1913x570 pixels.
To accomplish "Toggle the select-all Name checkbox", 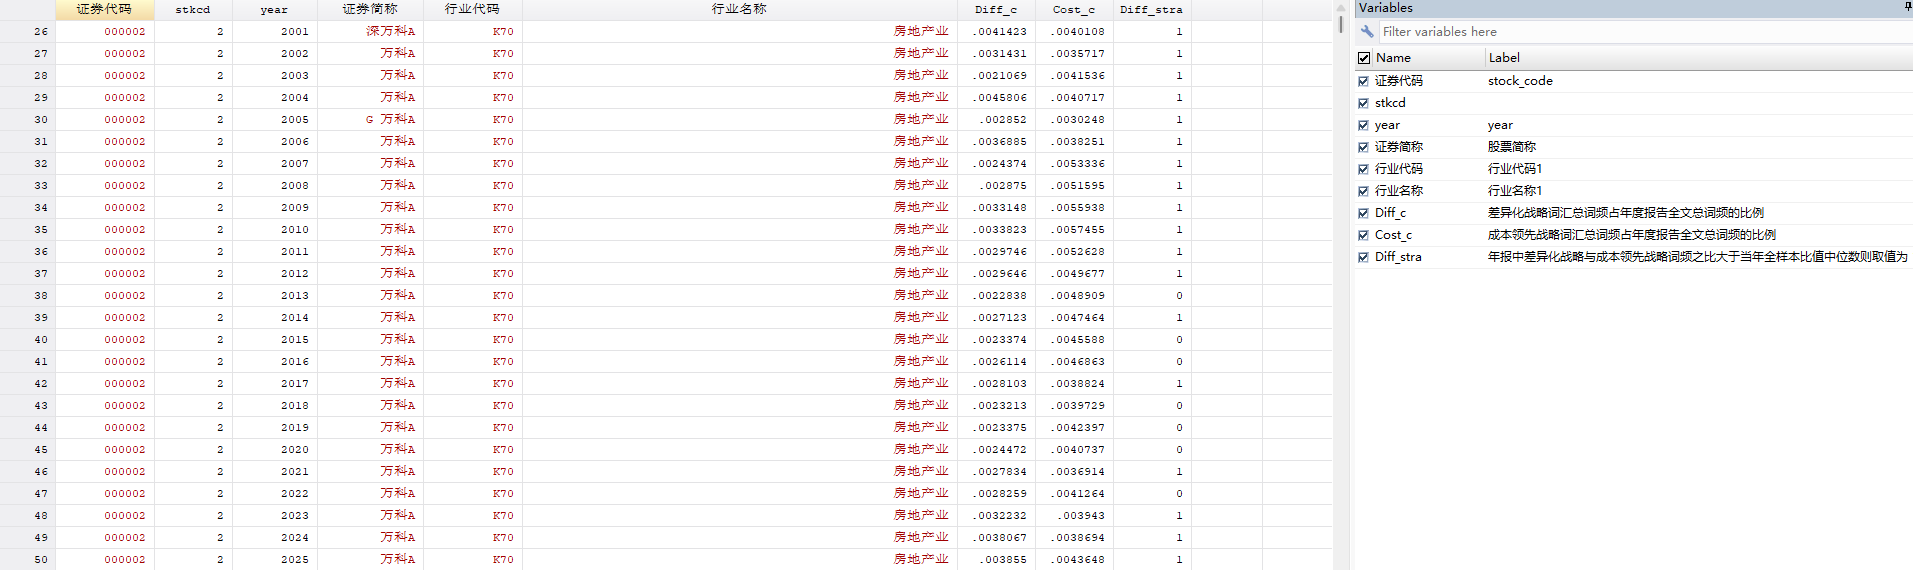I will pos(1364,58).
